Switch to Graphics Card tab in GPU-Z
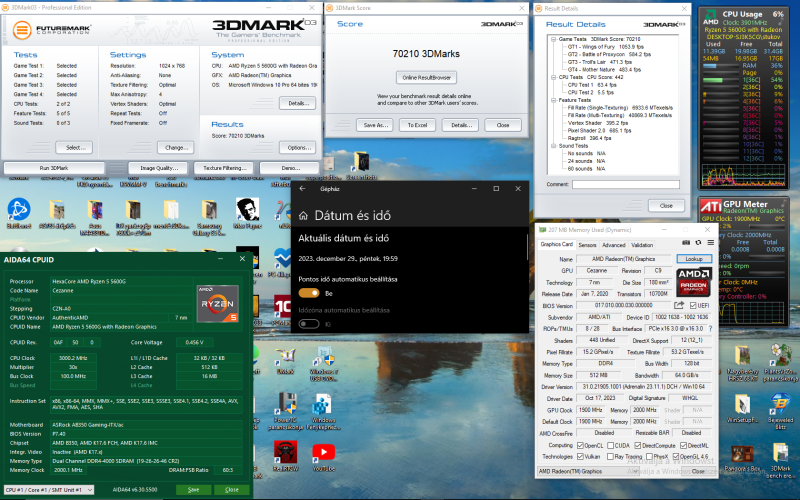Viewport: 800px width, 500px height. 556,244
